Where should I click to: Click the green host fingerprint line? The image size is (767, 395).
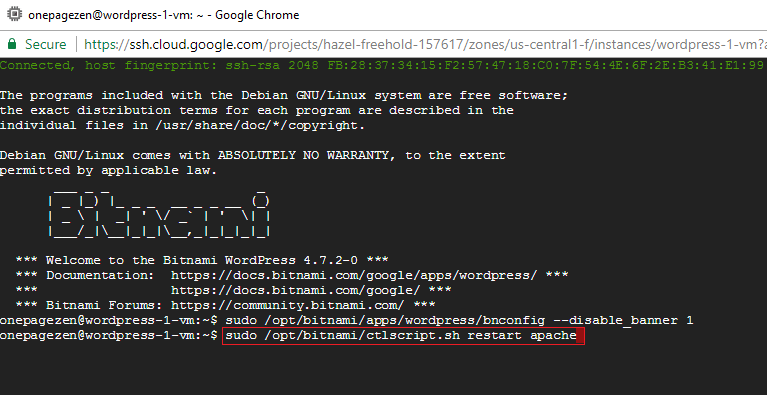(x=382, y=65)
